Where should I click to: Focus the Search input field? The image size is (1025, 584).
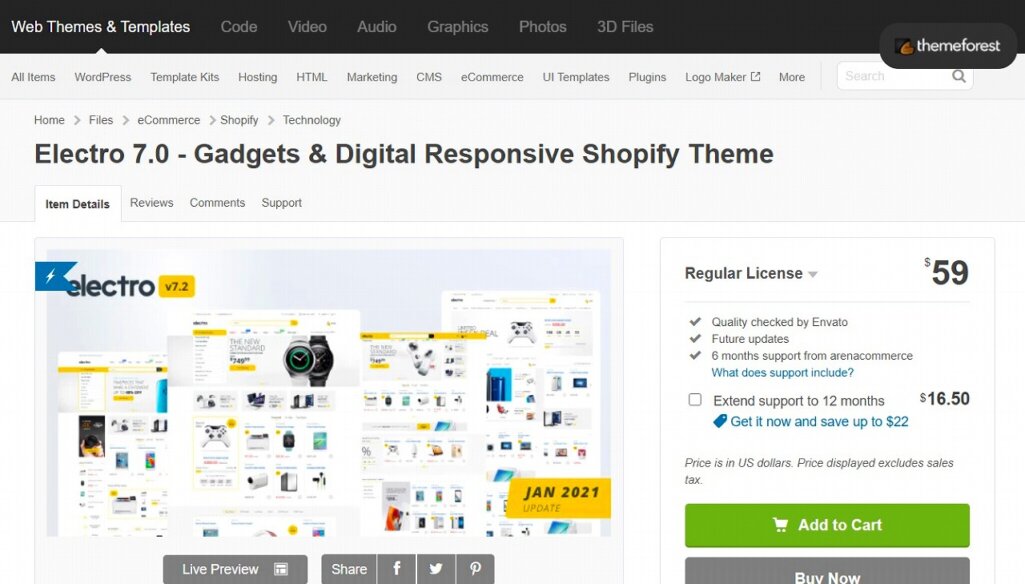pyautogui.click(x=893, y=76)
